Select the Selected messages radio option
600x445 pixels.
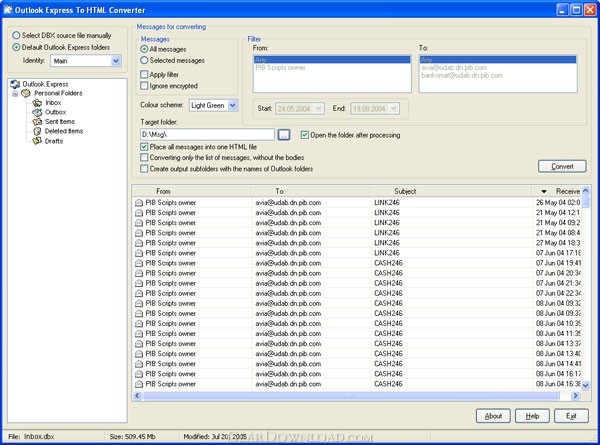click(x=145, y=60)
